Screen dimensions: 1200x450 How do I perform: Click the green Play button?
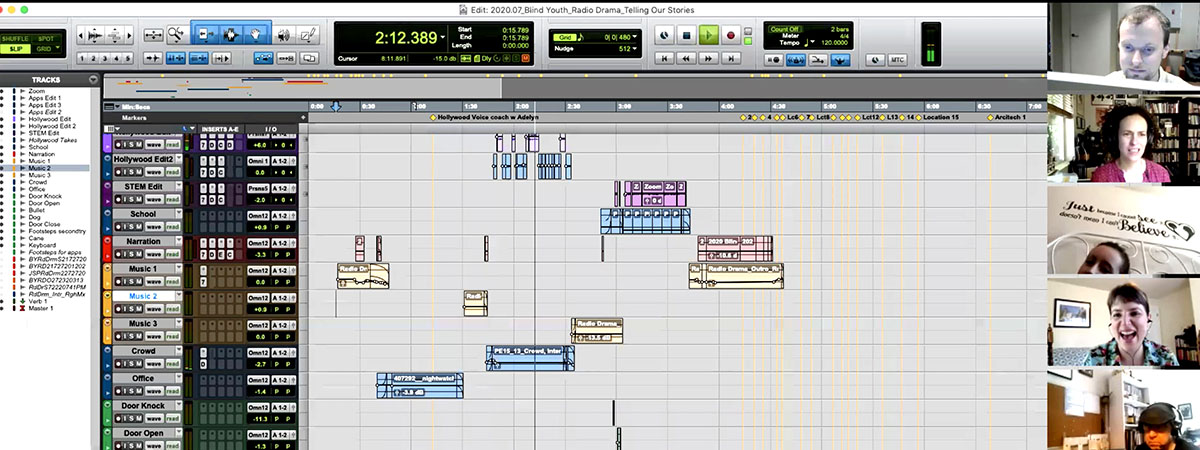tap(709, 35)
